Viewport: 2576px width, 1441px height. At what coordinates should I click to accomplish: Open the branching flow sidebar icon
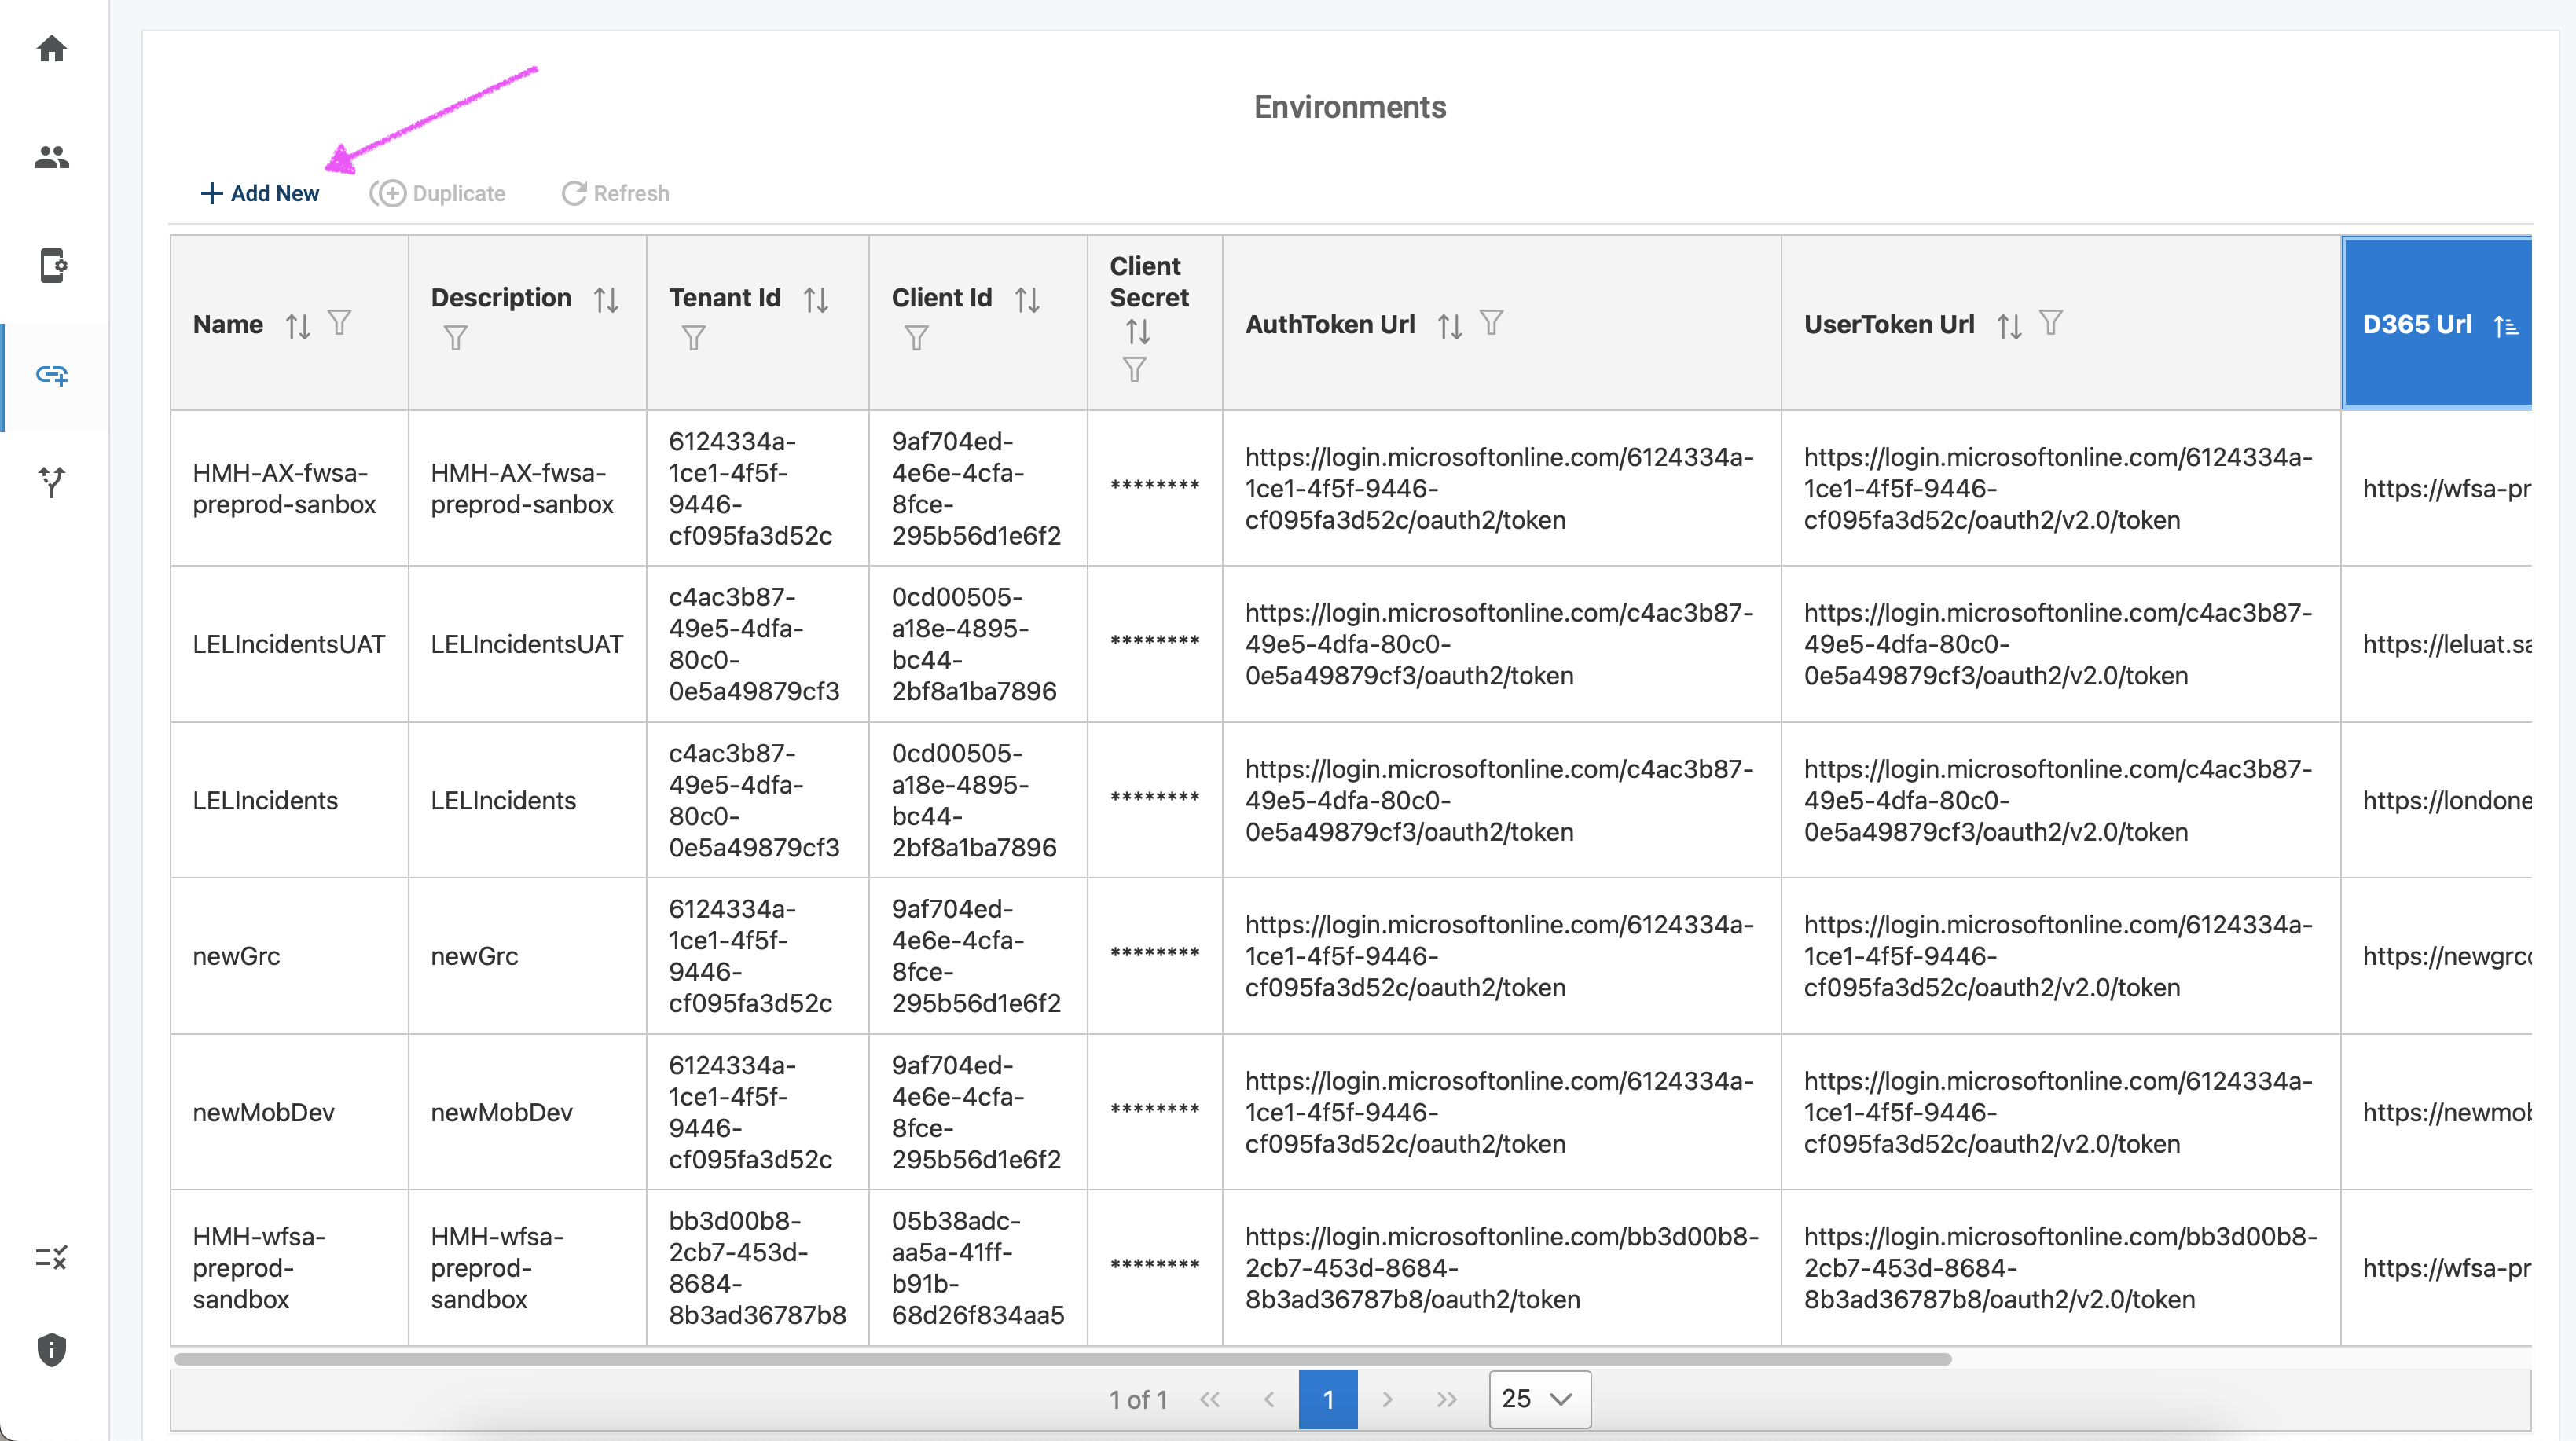pyautogui.click(x=51, y=482)
